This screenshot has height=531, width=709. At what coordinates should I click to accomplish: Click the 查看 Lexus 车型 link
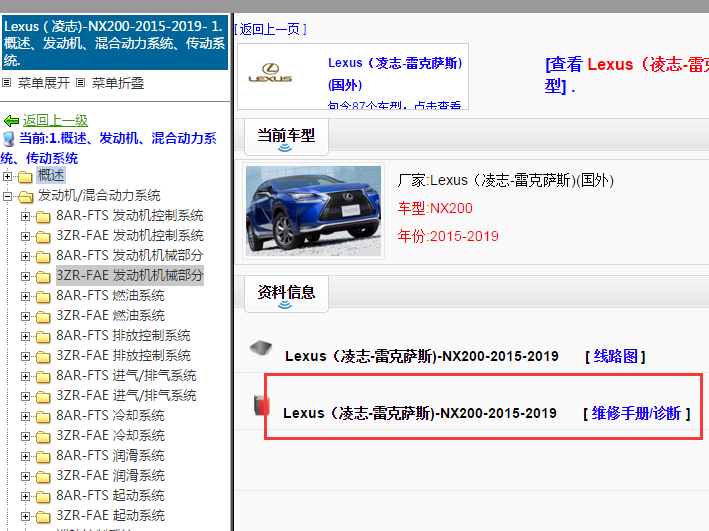[627, 75]
